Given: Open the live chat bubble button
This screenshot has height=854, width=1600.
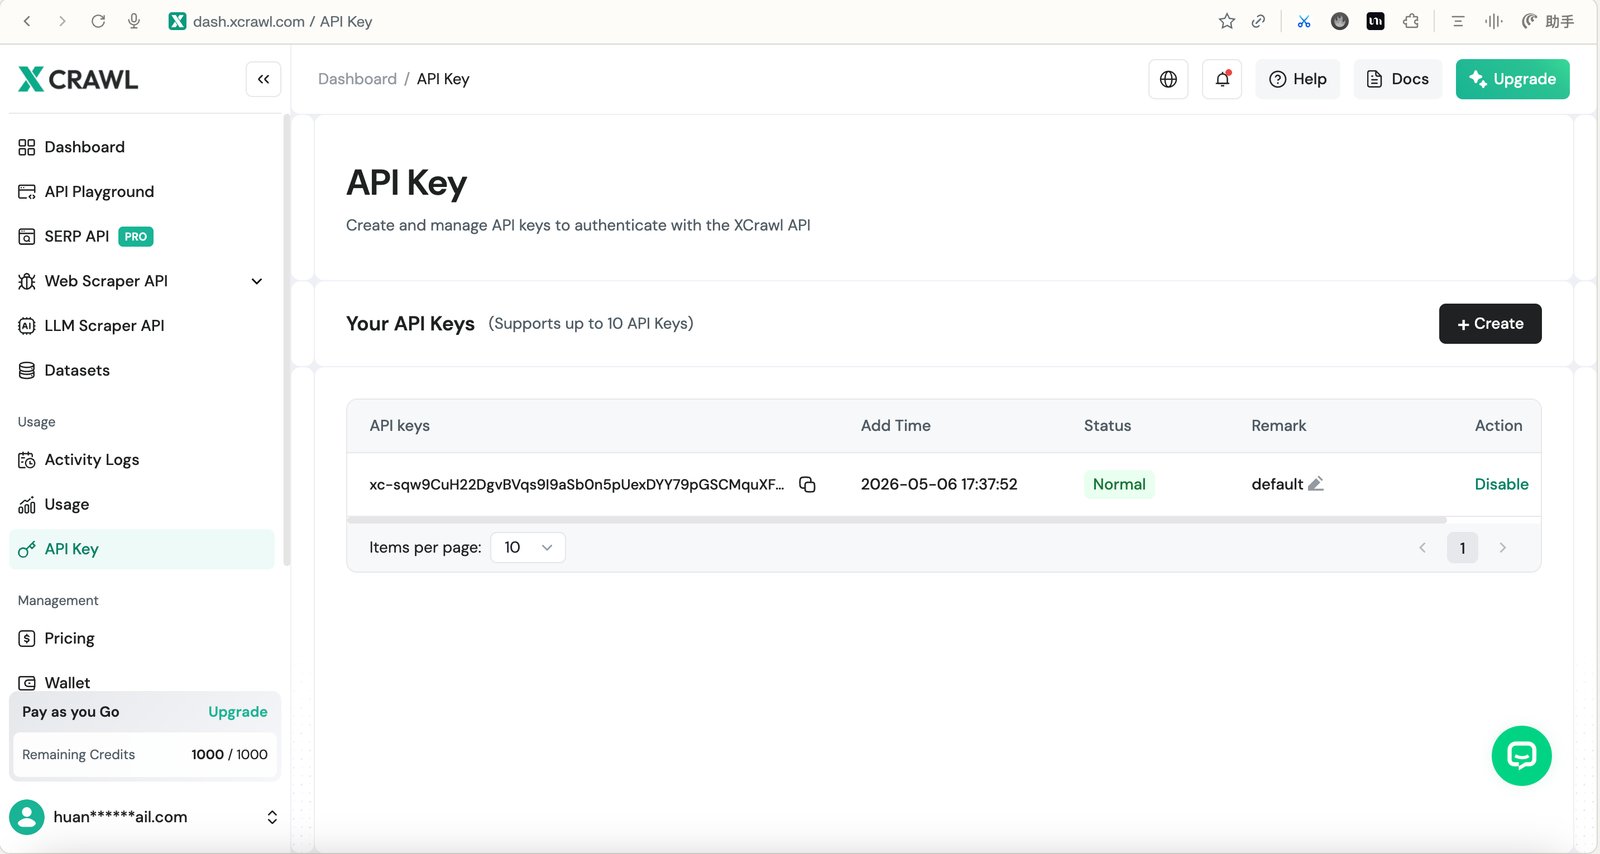Looking at the screenshot, I should tap(1521, 756).
